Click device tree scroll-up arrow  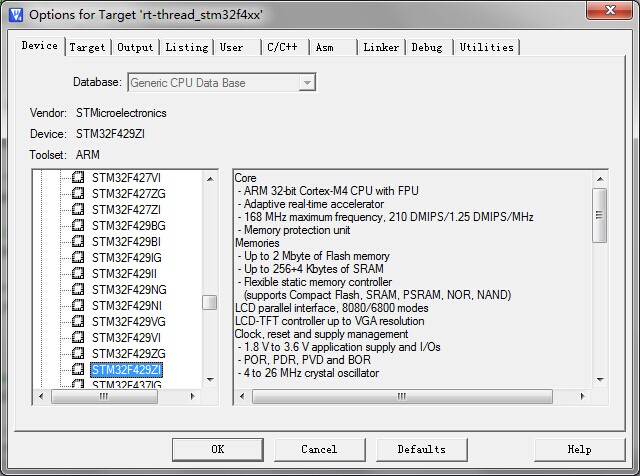point(210,179)
